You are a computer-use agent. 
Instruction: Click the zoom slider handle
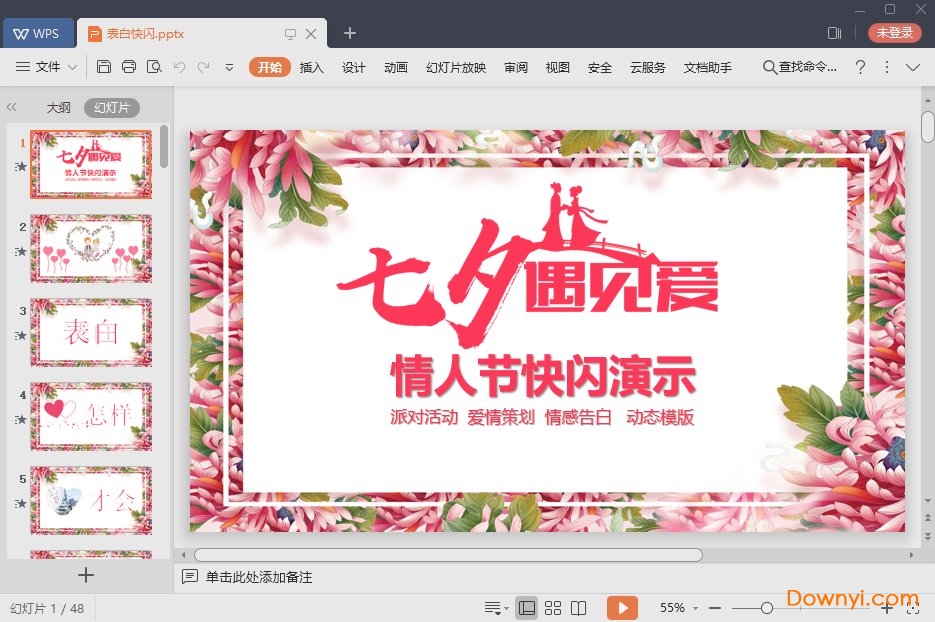click(766, 607)
